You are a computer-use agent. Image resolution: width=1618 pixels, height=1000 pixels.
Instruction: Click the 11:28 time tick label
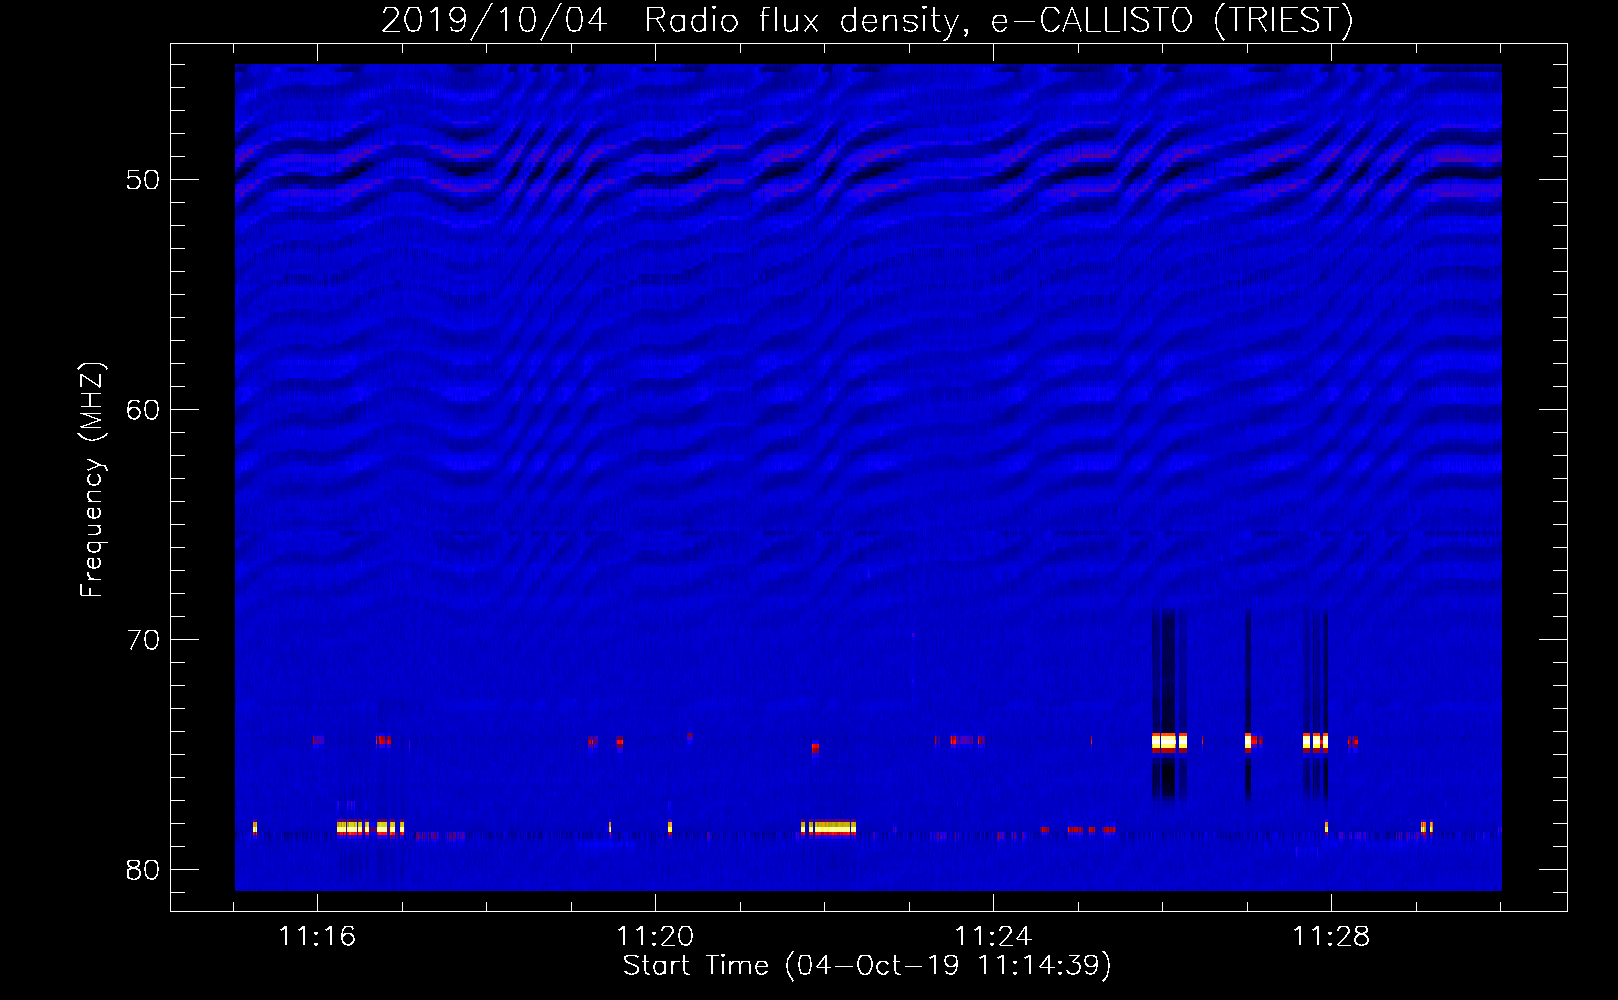pyautogui.click(x=1331, y=937)
